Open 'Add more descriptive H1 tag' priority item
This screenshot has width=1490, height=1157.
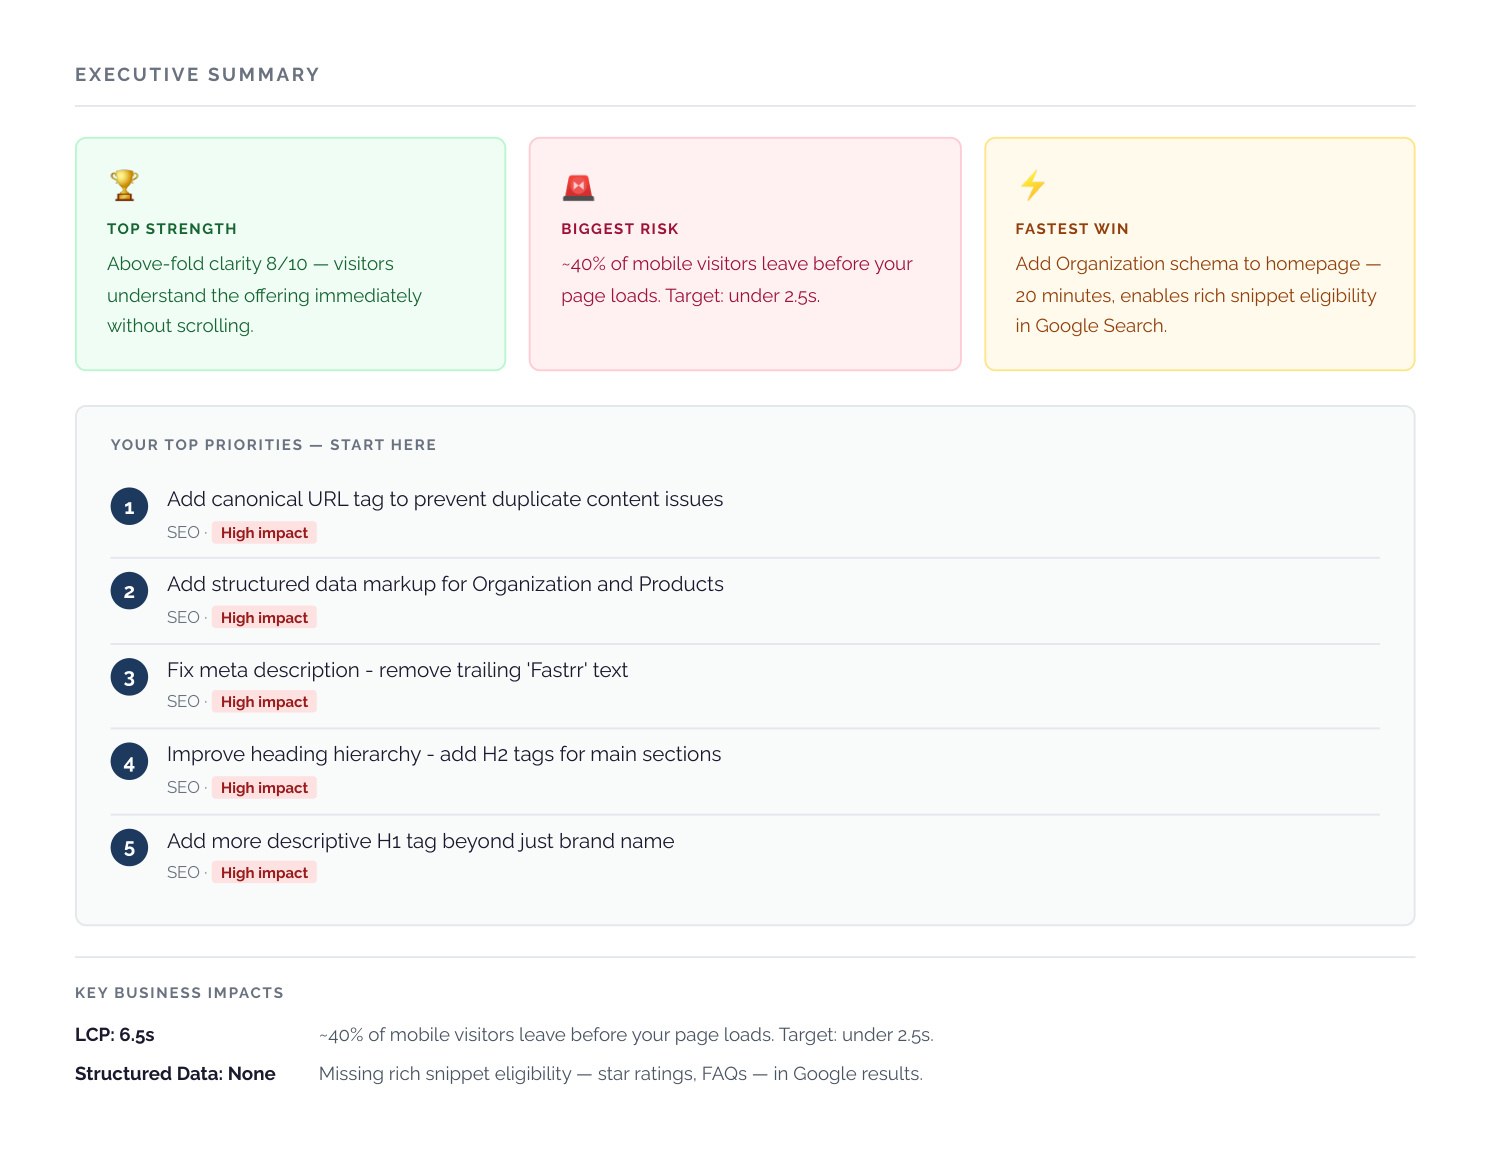(x=420, y=841)
